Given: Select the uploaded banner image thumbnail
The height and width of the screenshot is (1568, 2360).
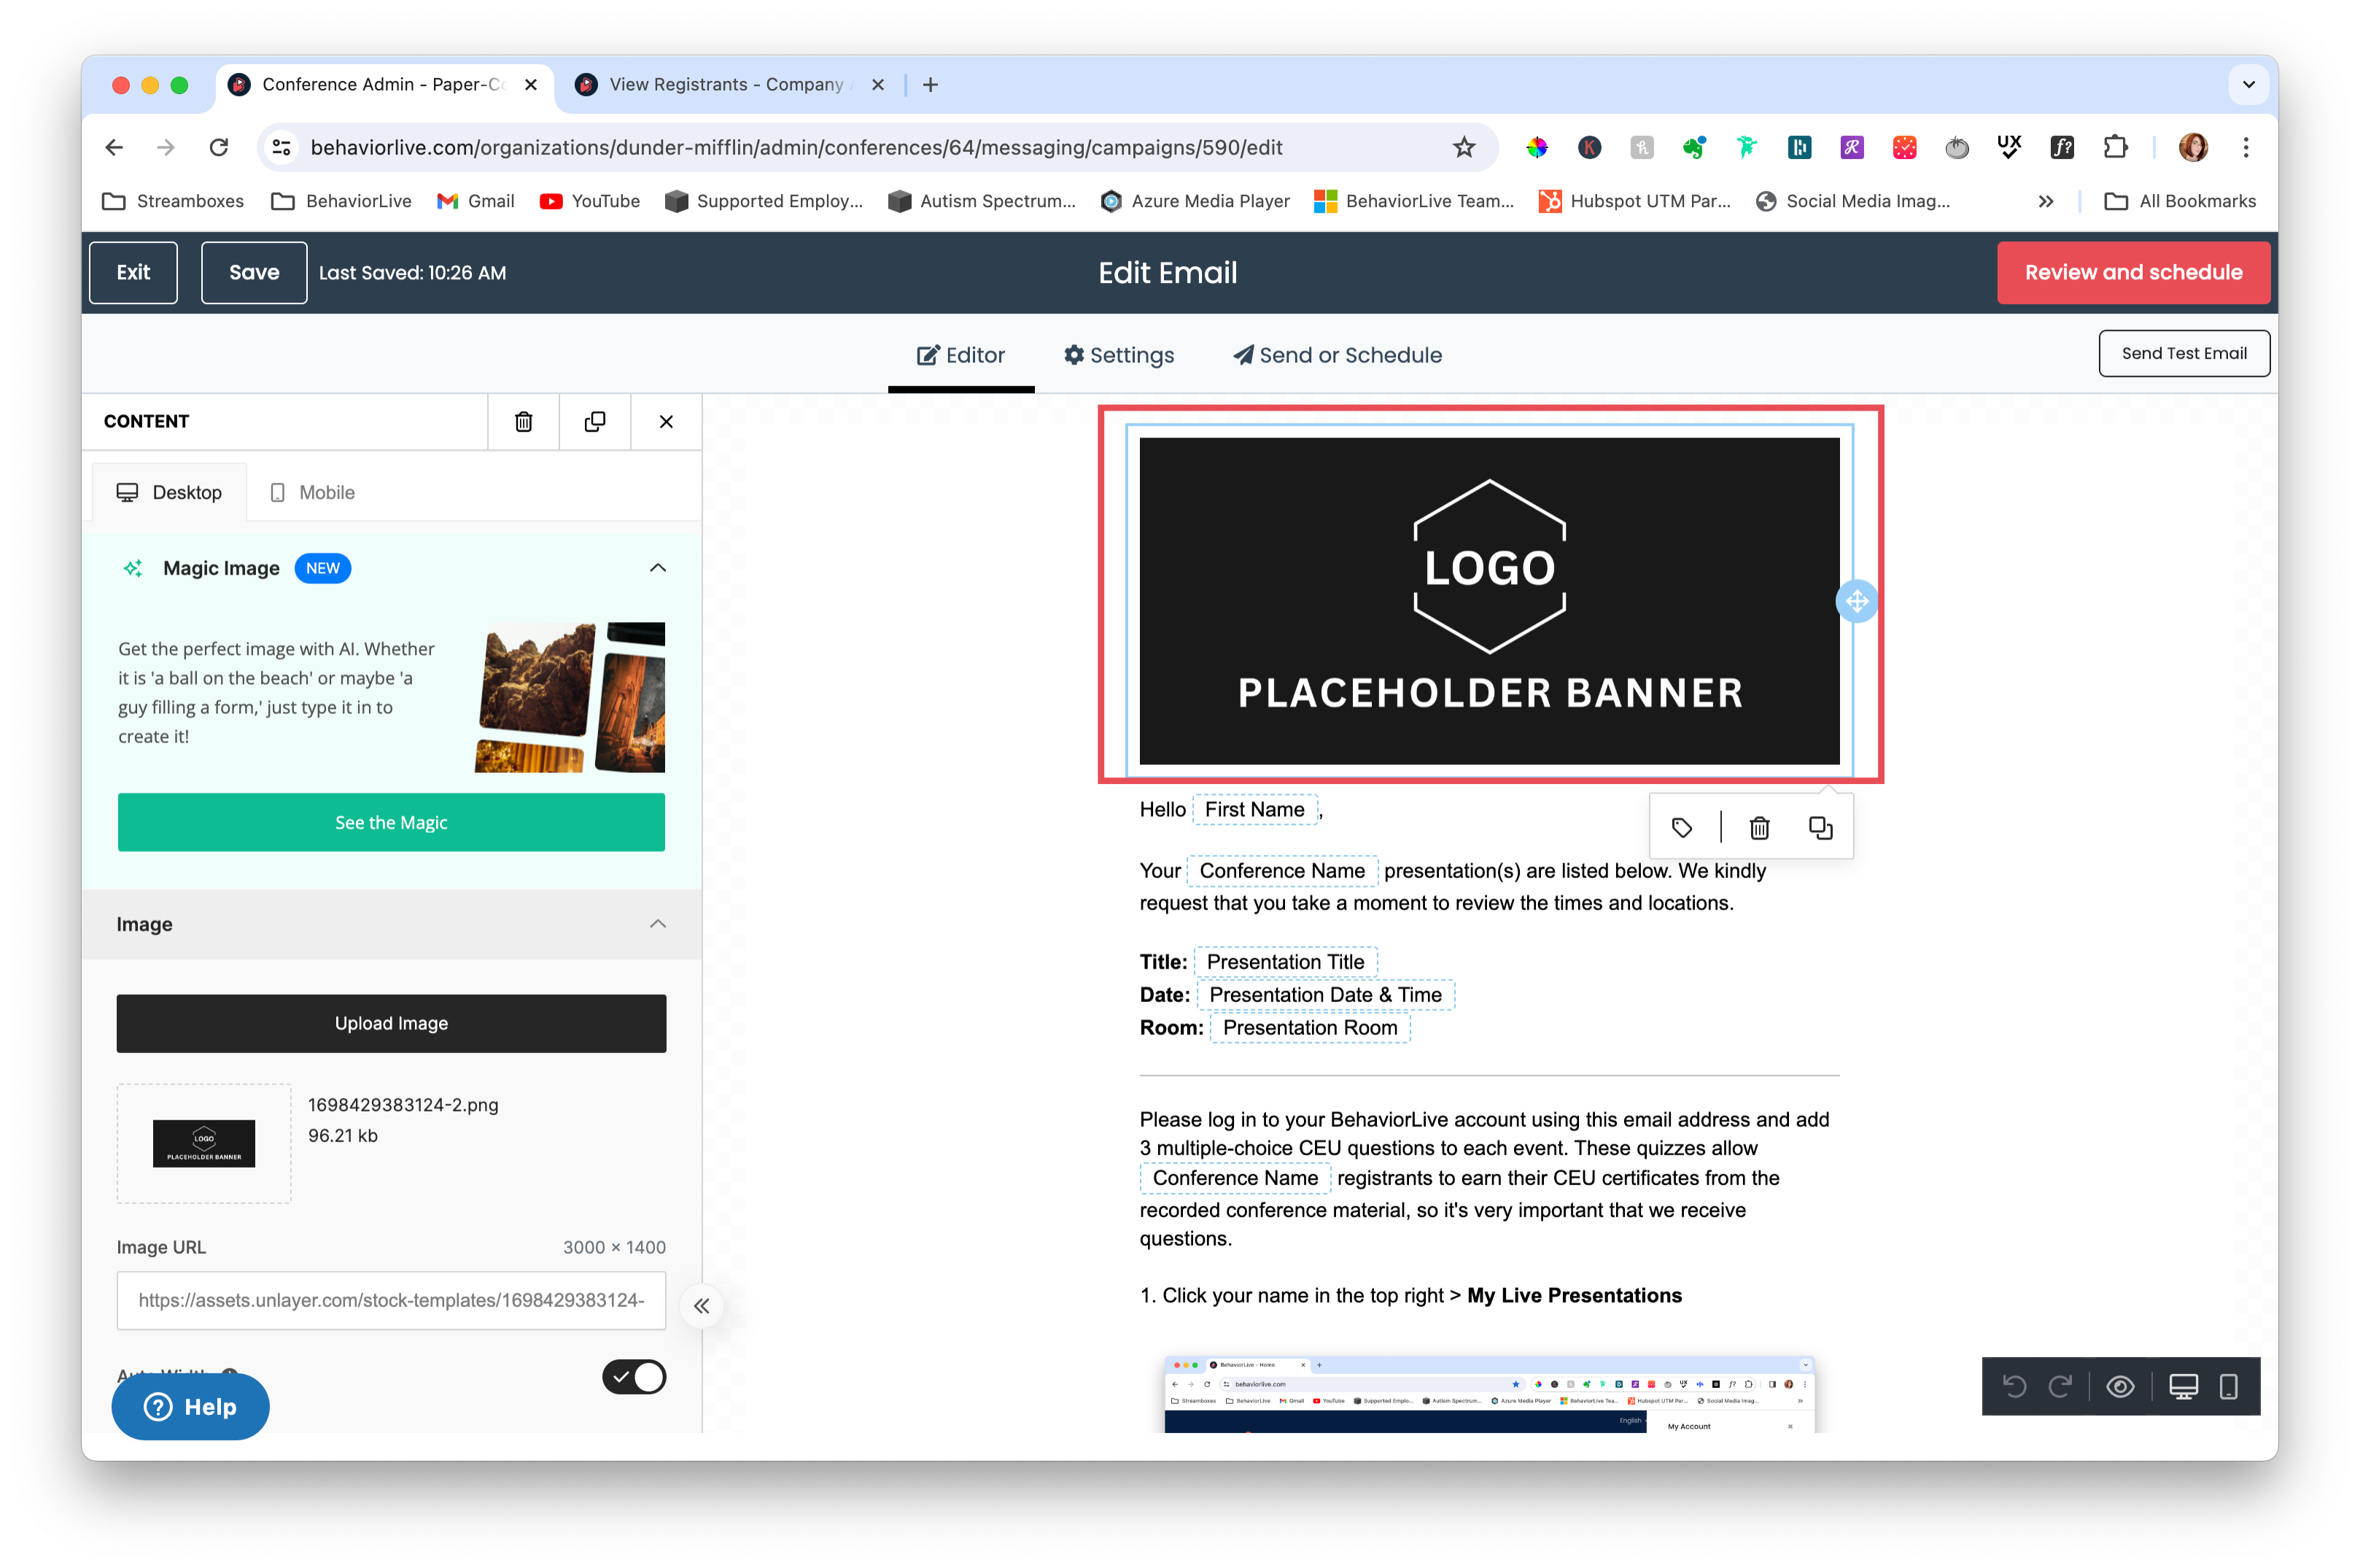Looking at the screenshot, I should pyautogui.click(x=204, y=1143).
